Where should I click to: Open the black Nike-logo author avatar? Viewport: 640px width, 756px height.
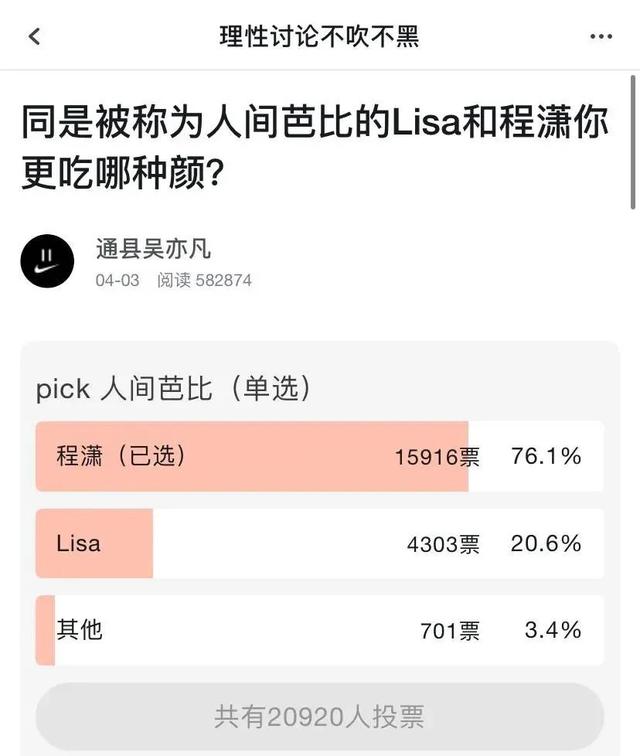(x=47, y=261)
